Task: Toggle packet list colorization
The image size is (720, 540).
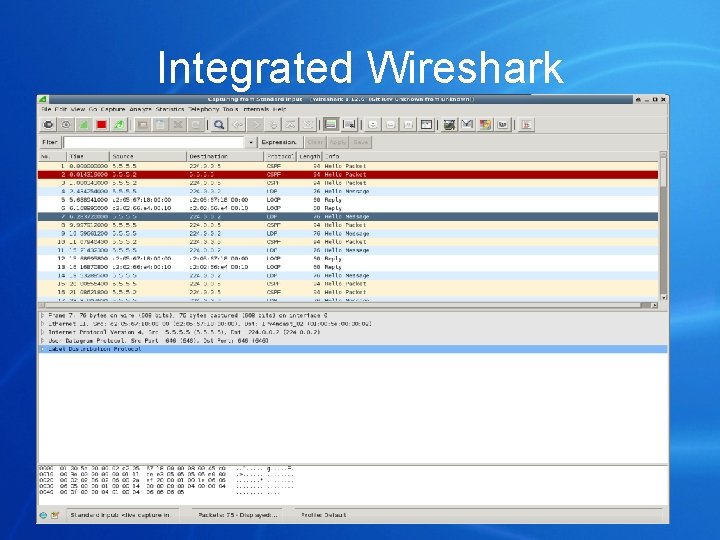Action: (331, 124)
